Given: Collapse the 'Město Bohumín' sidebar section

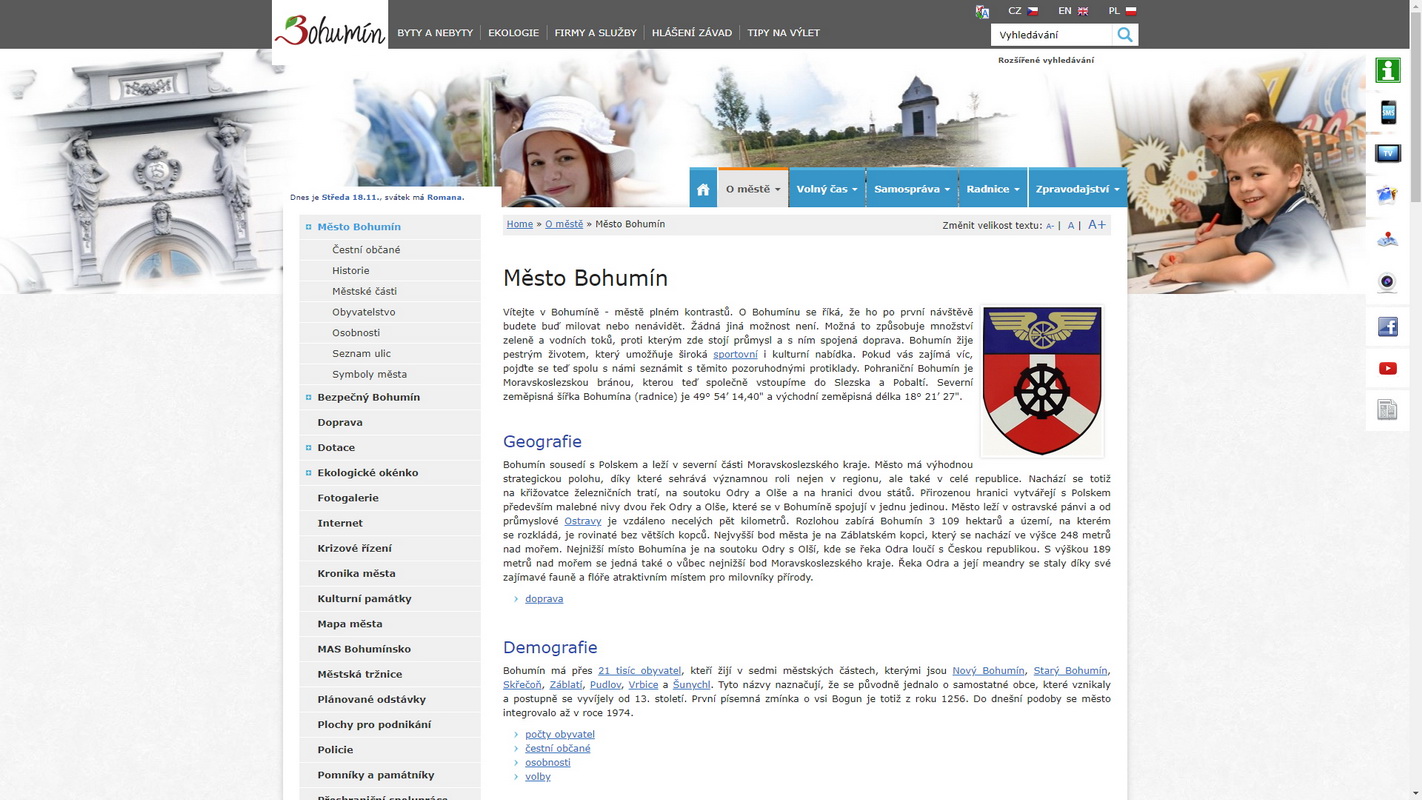Looking at the screenshot, I should 309,227.
